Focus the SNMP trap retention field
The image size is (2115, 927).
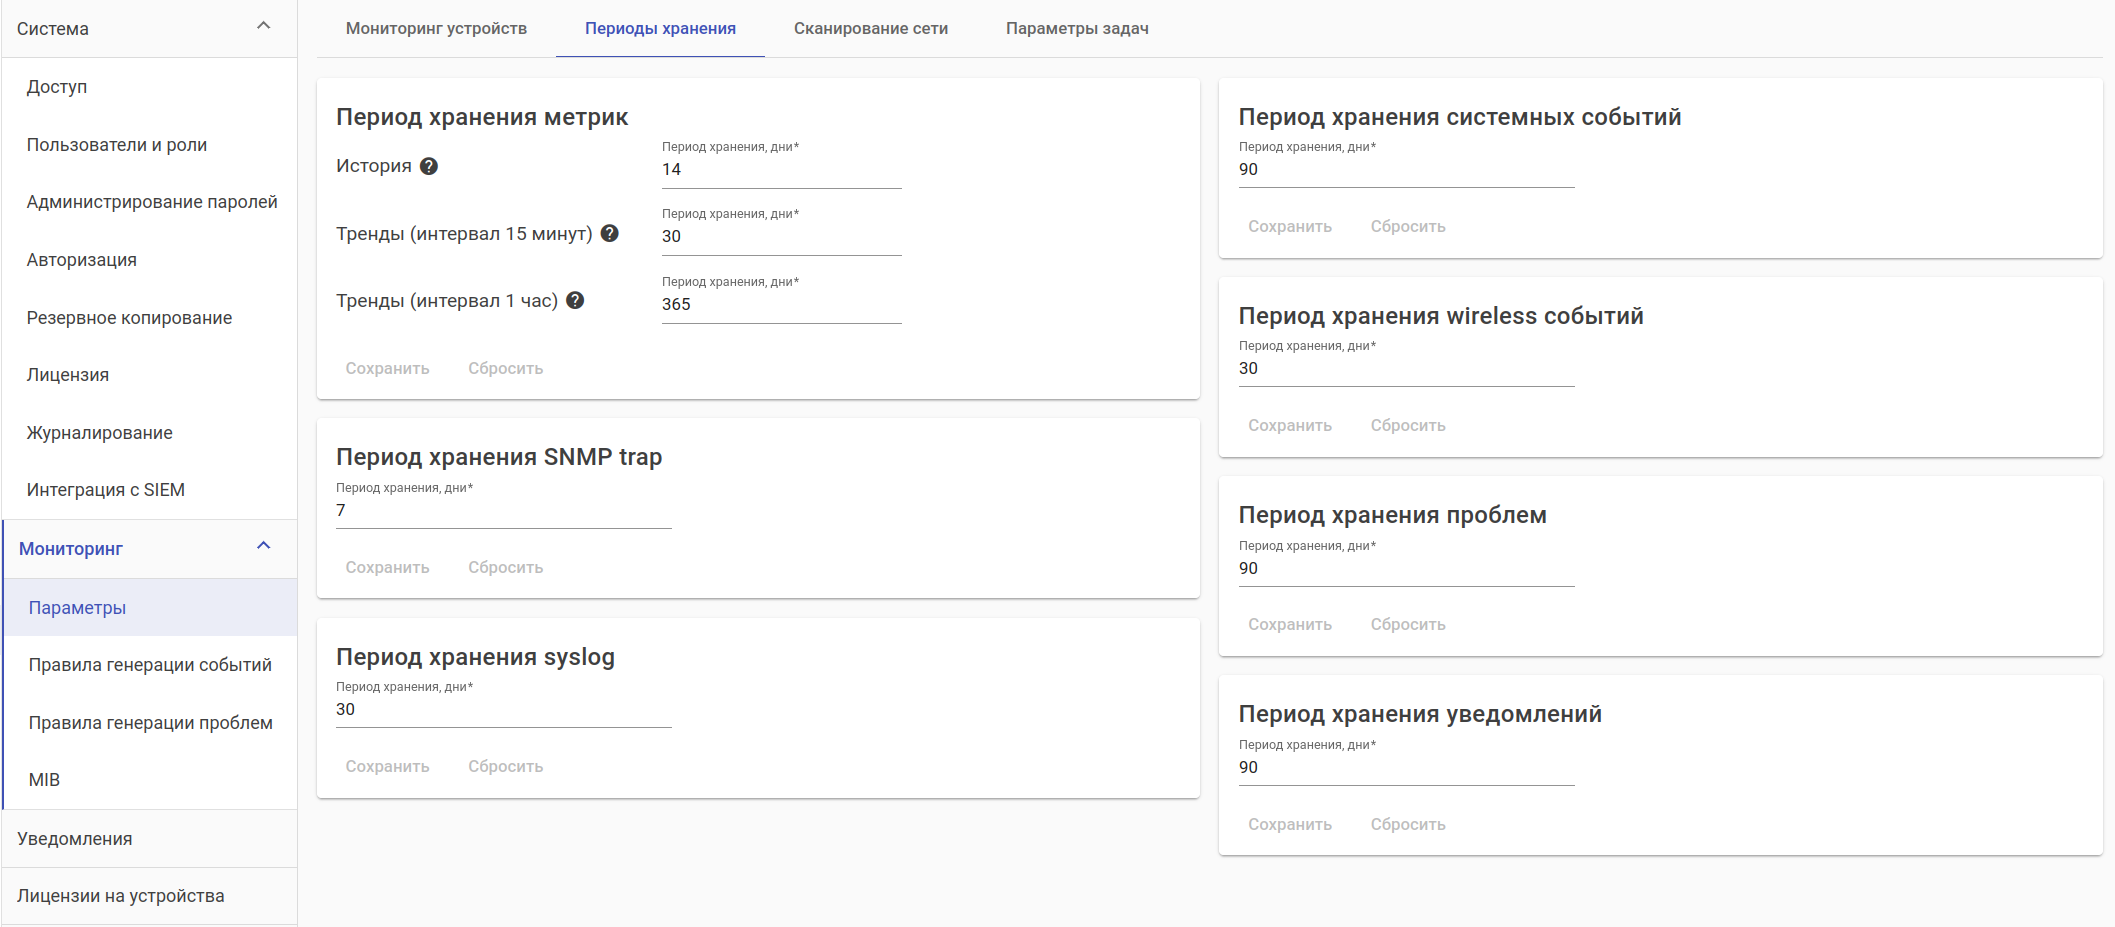[x=503, y=511]
